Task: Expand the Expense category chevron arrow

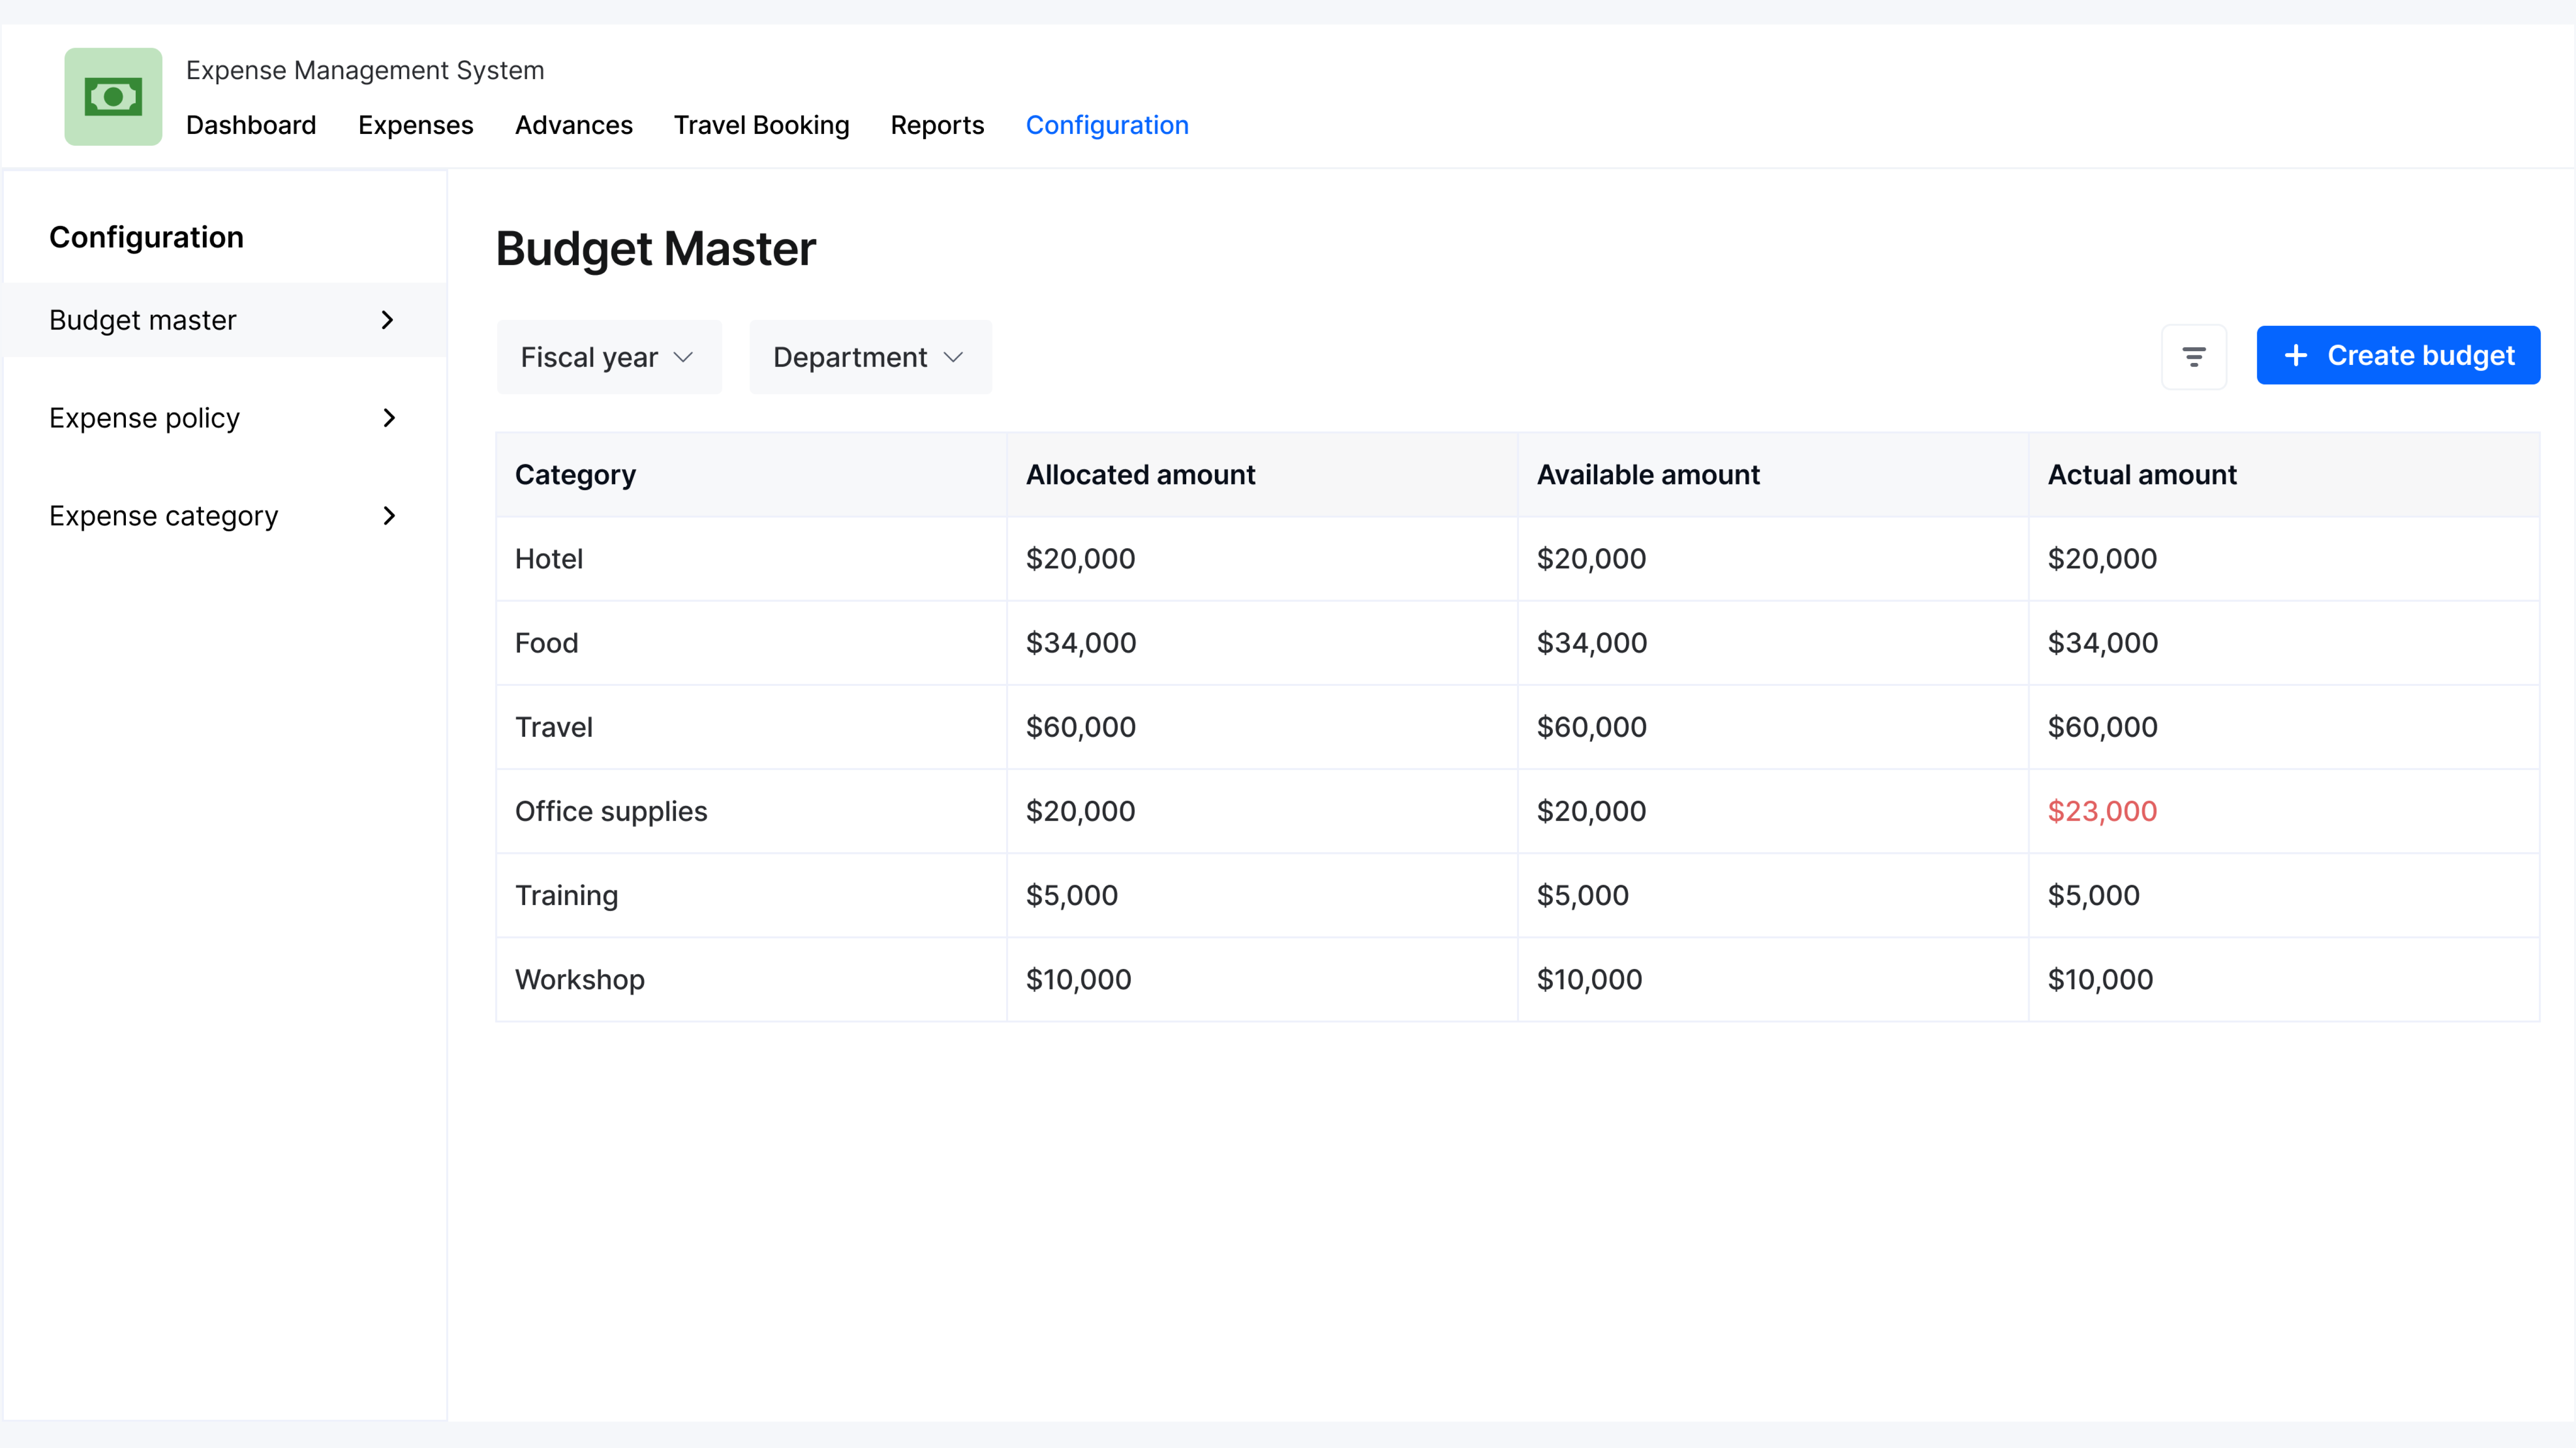Action: (389, 516)
